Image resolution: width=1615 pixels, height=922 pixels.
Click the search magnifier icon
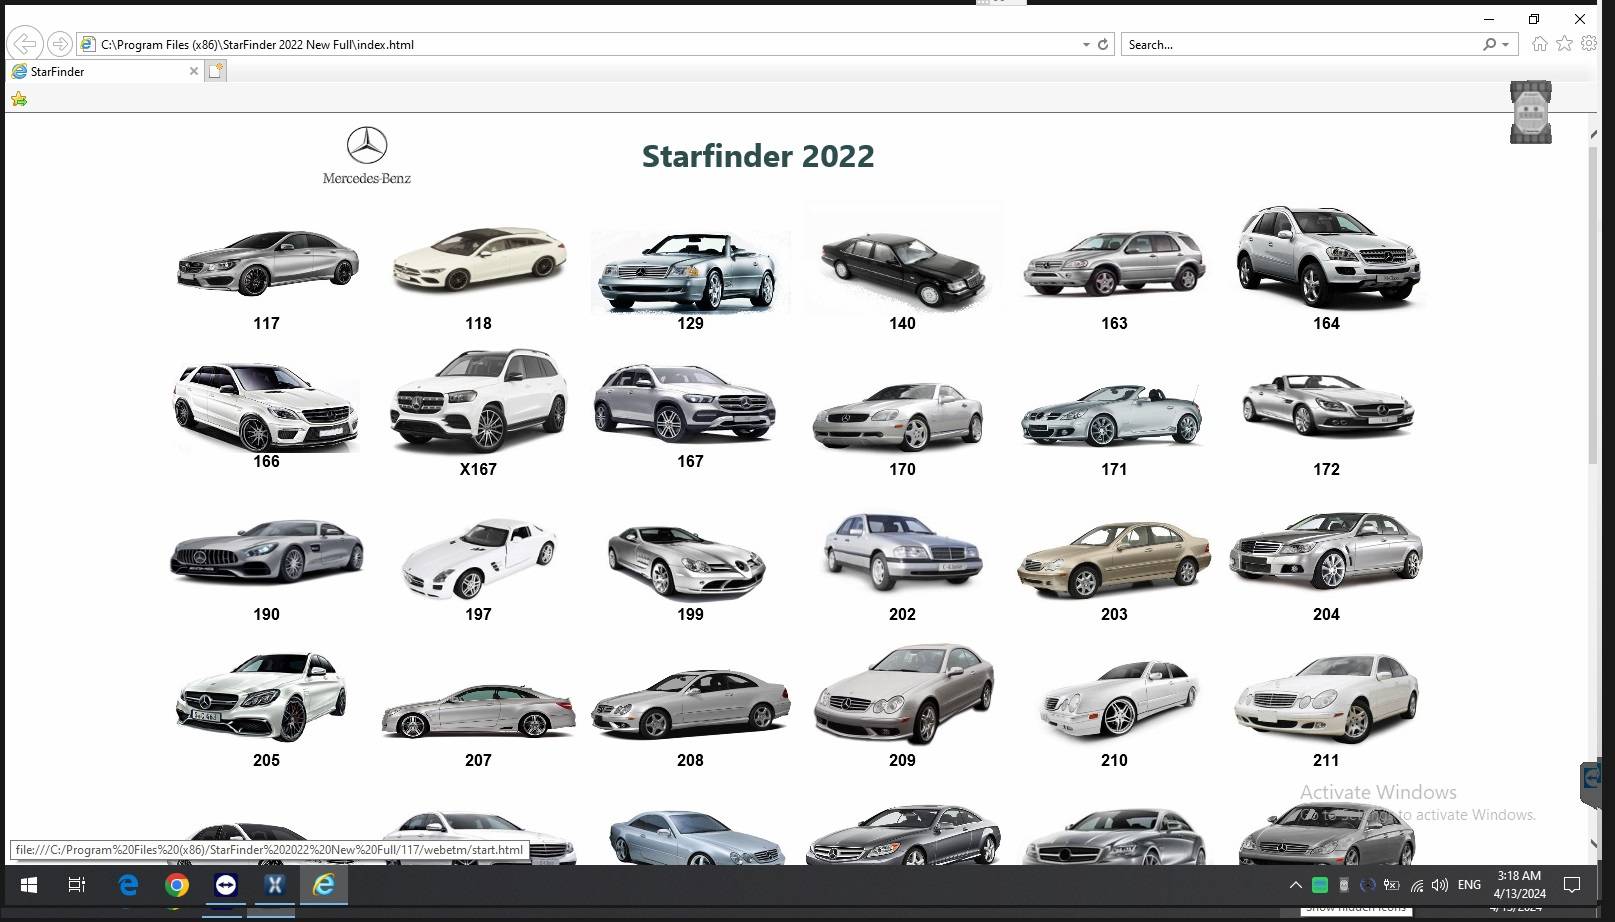point(1490,44)
